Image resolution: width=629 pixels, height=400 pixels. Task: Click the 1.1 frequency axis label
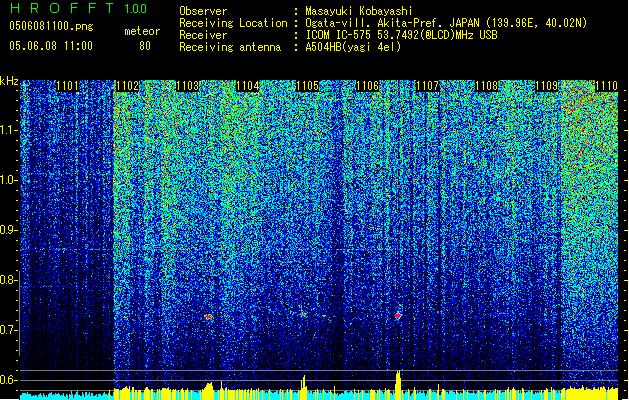click(x=8, y=130)
